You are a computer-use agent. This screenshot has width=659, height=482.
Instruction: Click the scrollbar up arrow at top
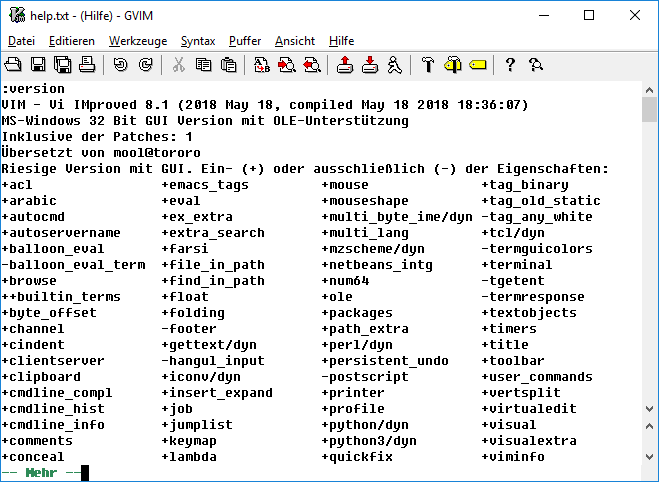(649, 90)
